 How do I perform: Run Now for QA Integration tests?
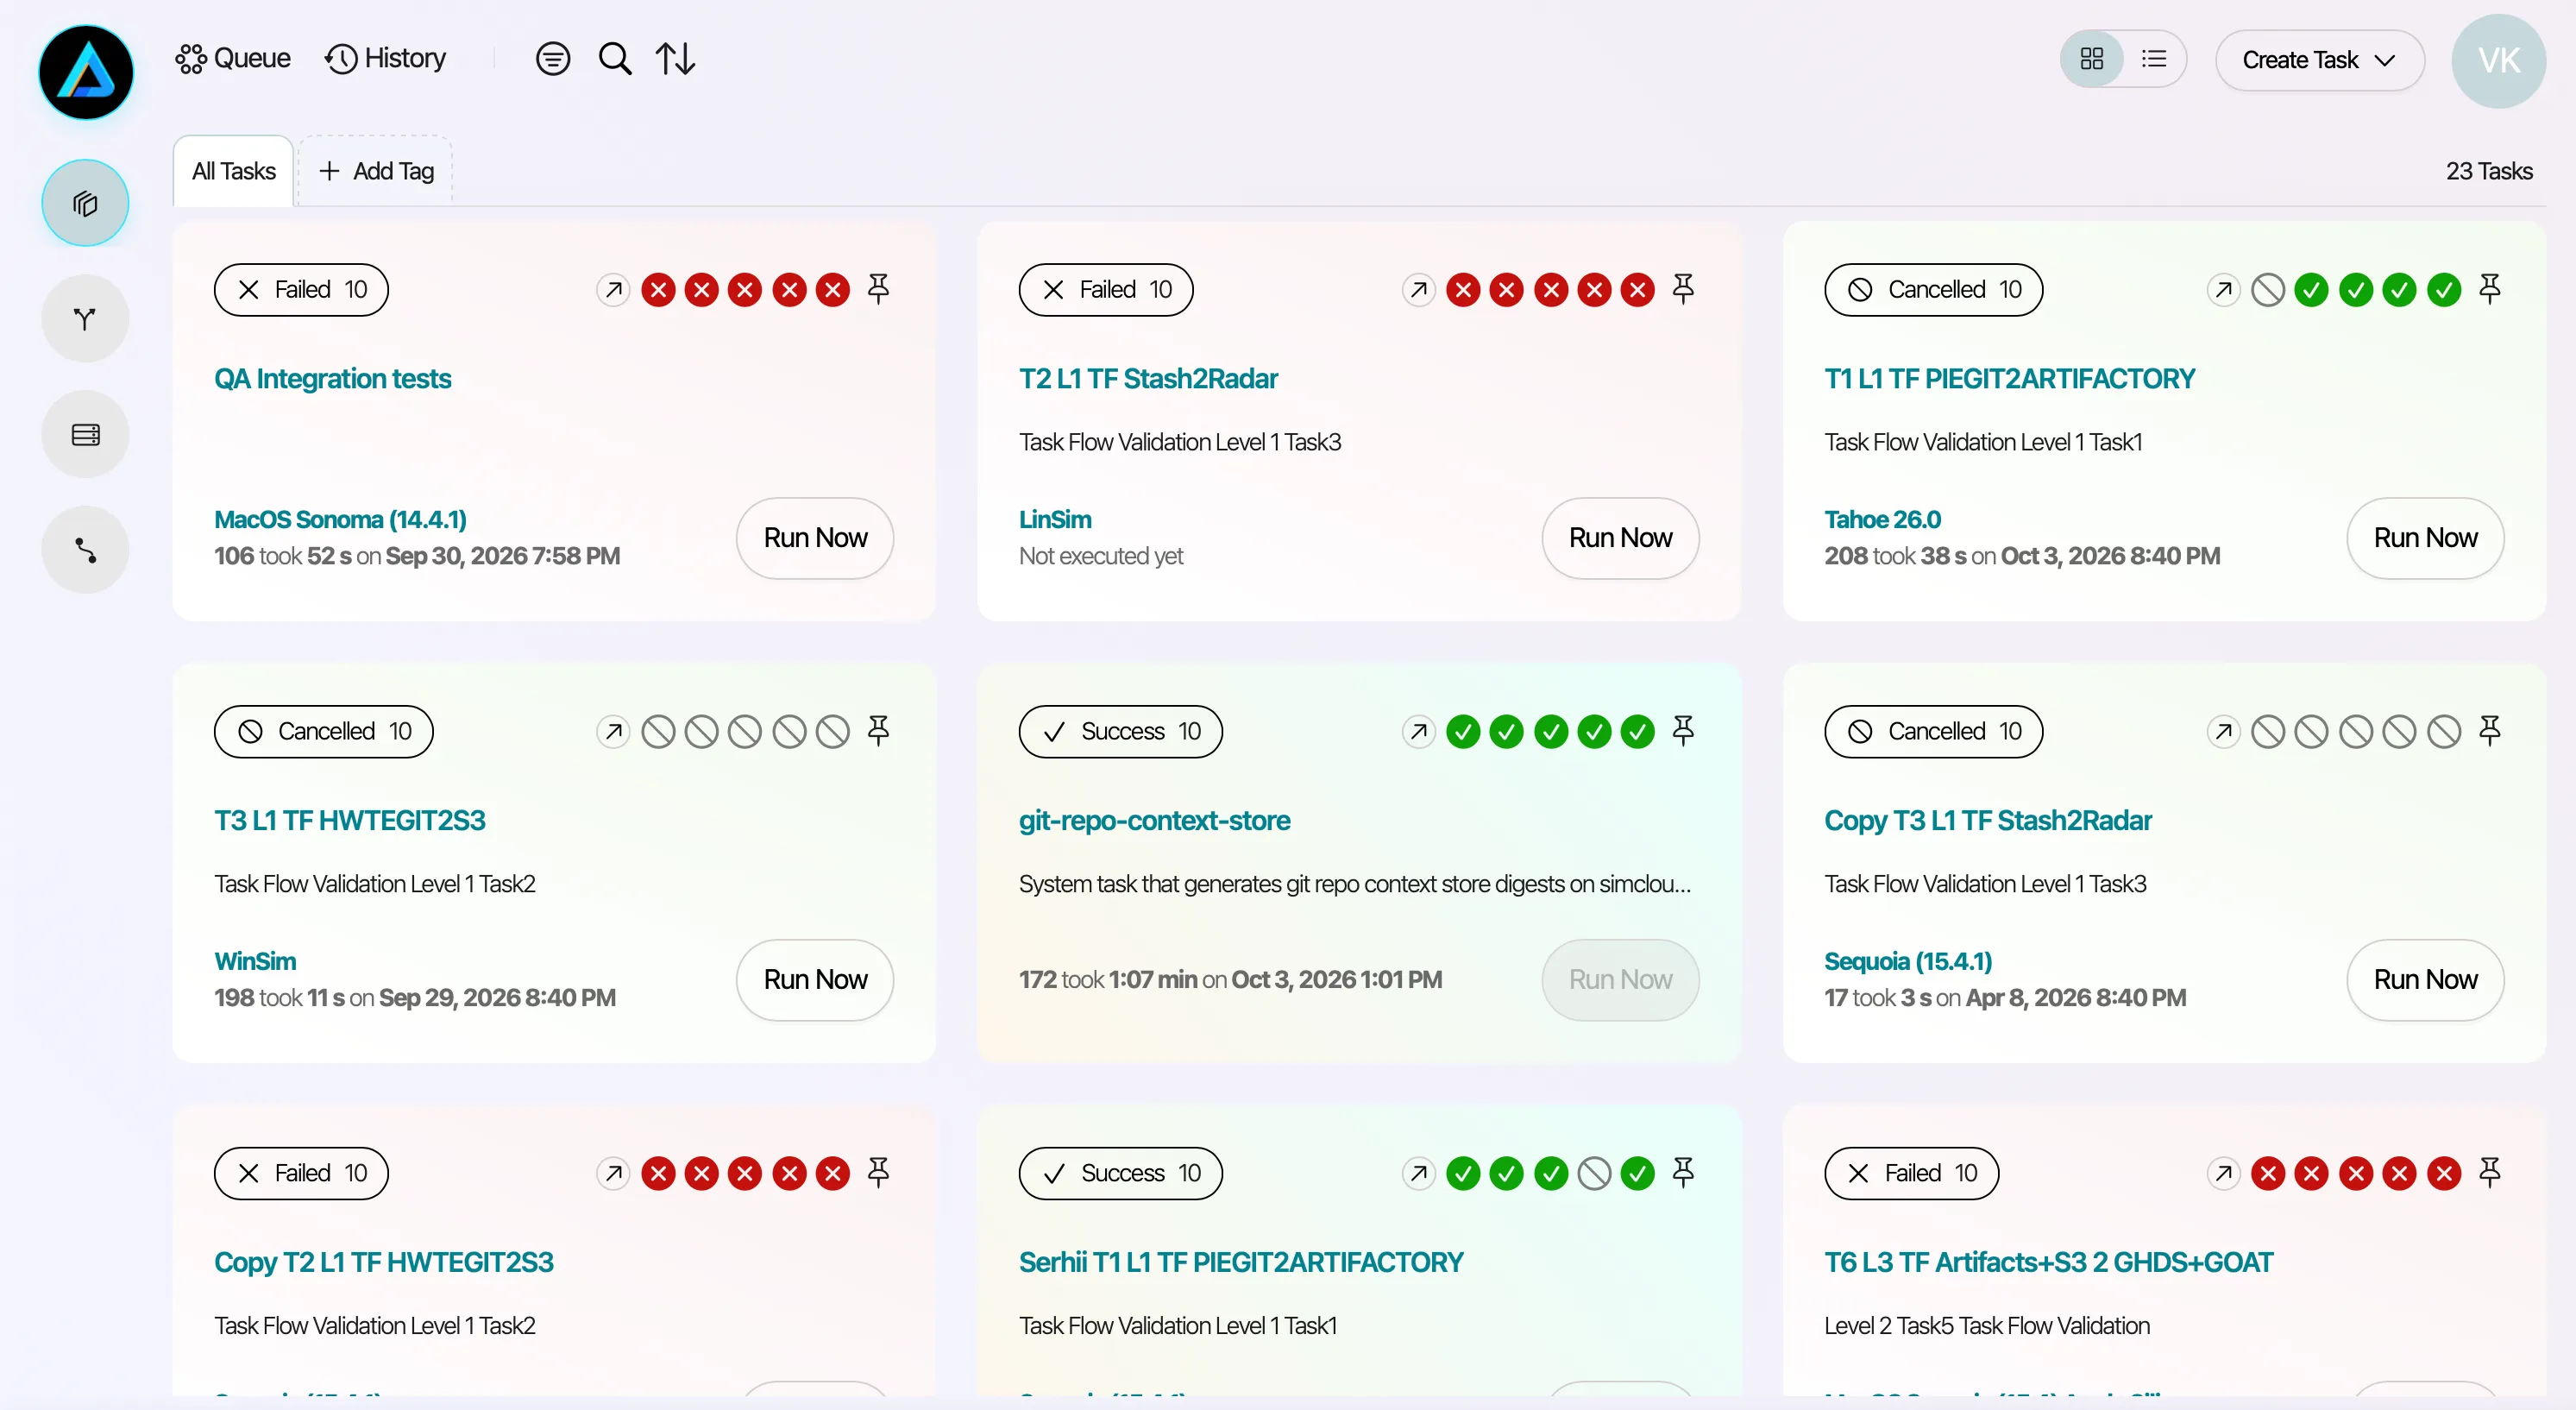tap(815, 538)
